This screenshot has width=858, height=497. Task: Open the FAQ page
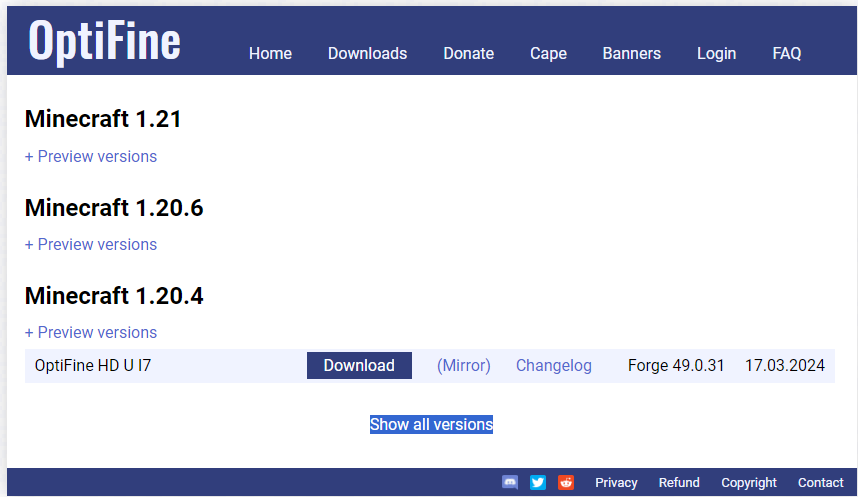click(x=786, y=54)
